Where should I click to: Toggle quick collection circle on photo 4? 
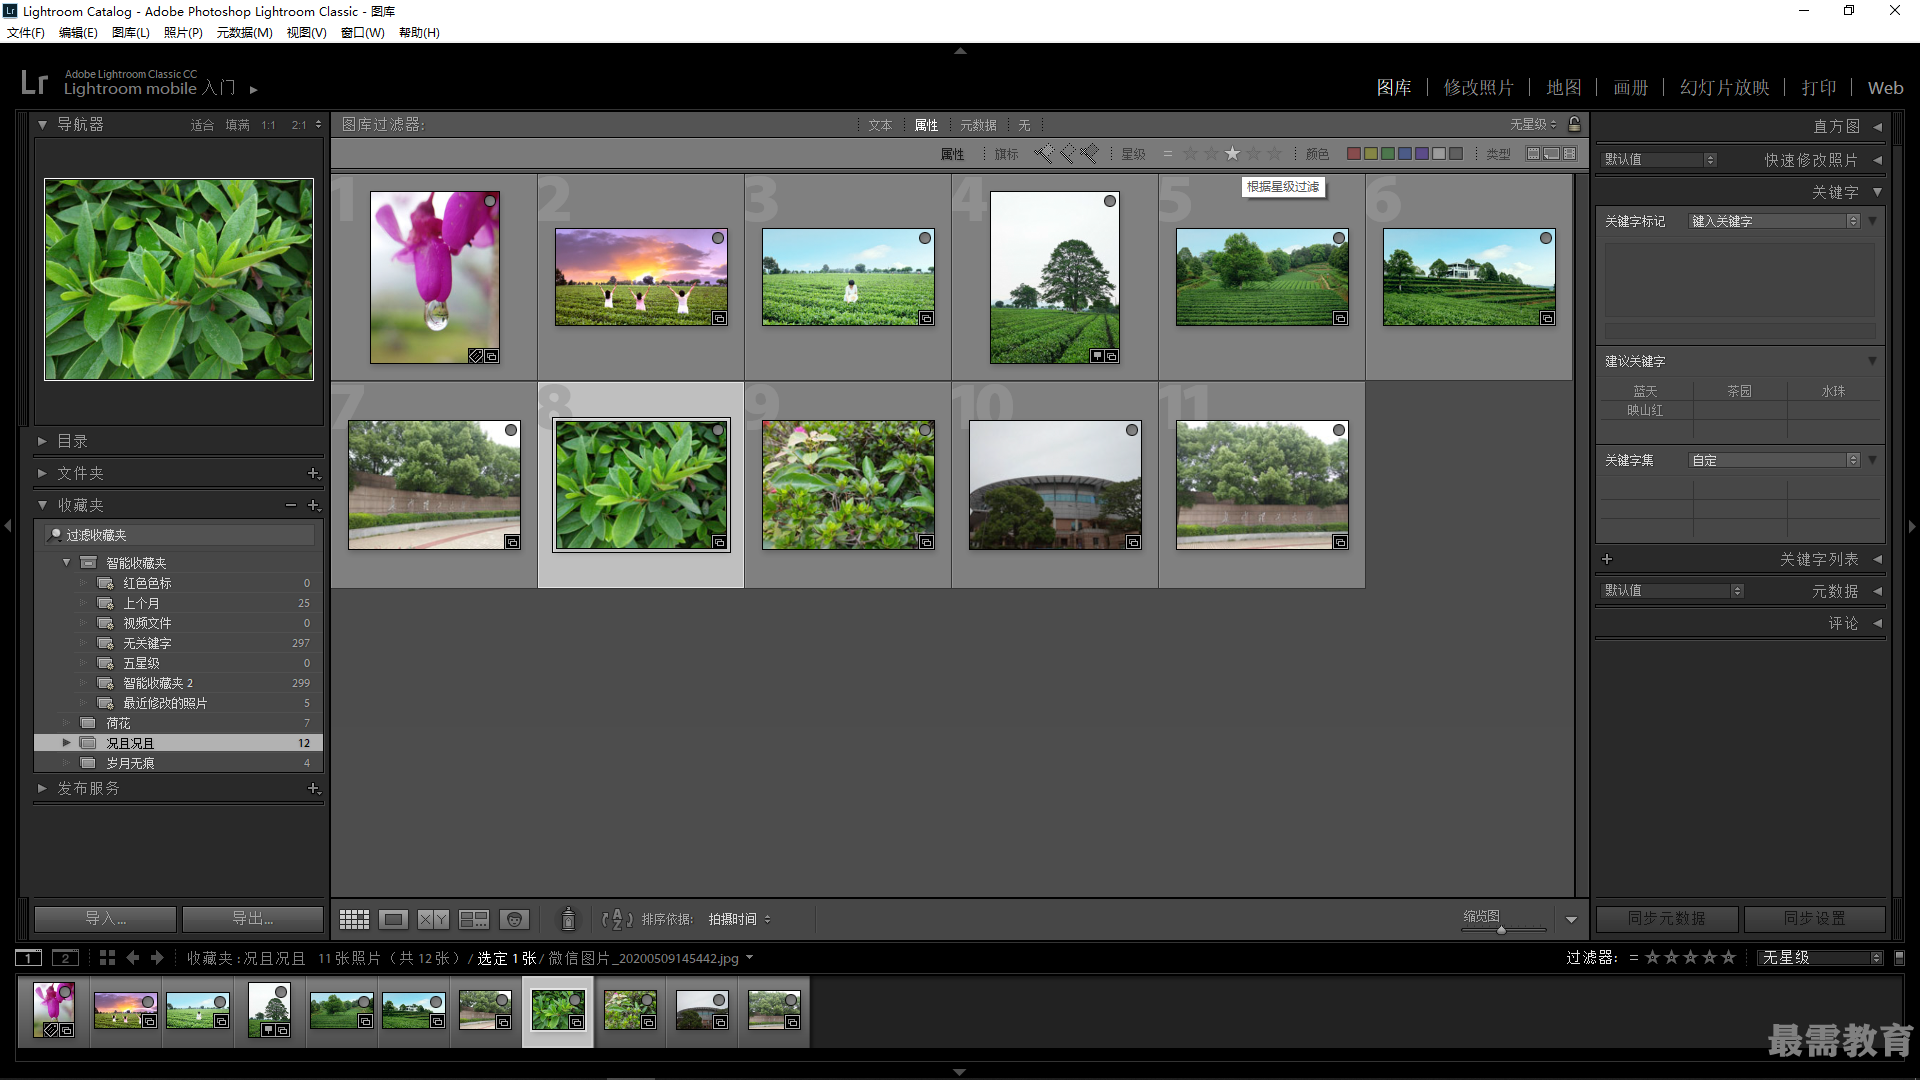1110,201
